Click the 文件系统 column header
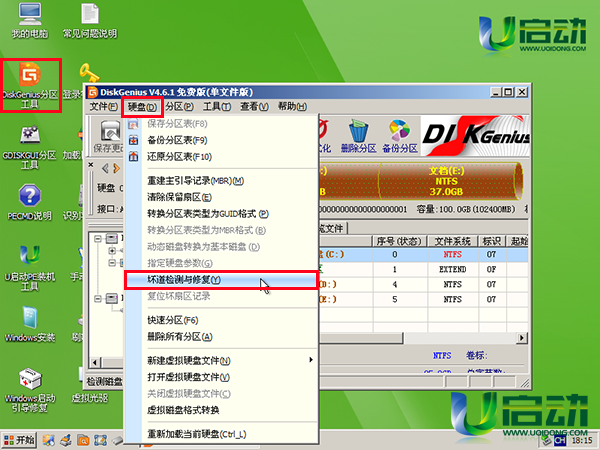The image size is (600, 450). click(x=453, y=241)
